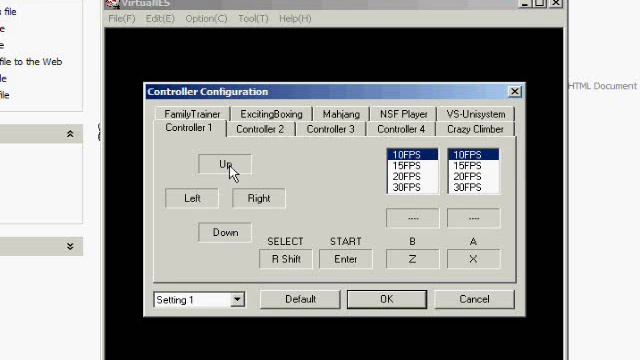The image size is (640, 360).
Task: Expand the Explorer side panel section with down chevron
Action: point(70,247)
